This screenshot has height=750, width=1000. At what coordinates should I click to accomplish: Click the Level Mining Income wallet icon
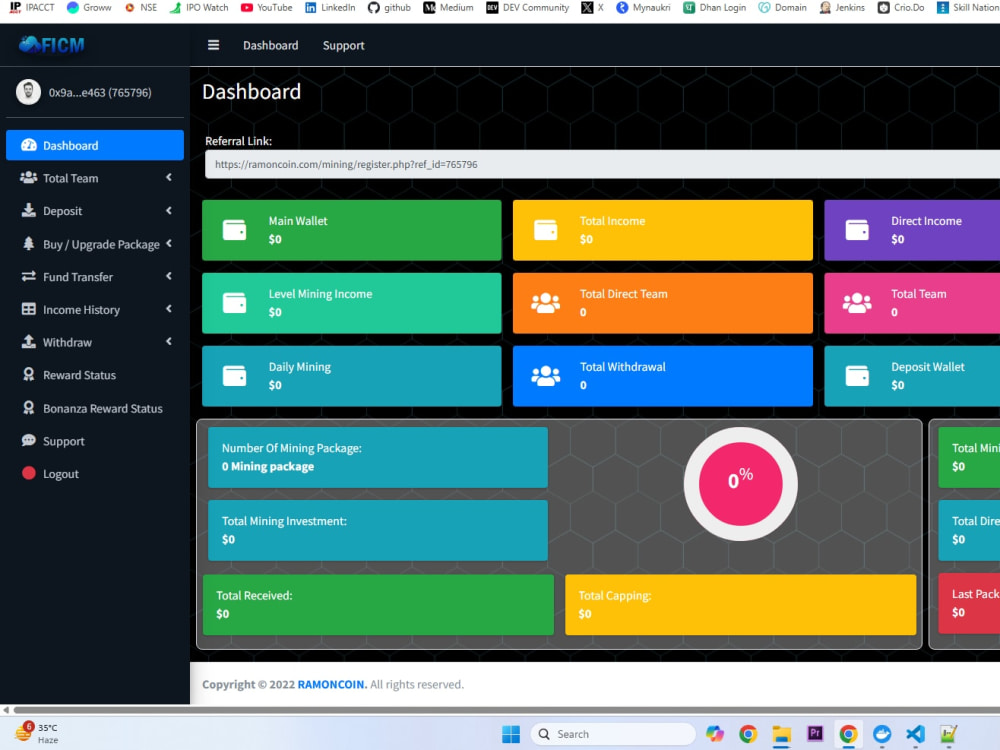click(x=234, y=302)
